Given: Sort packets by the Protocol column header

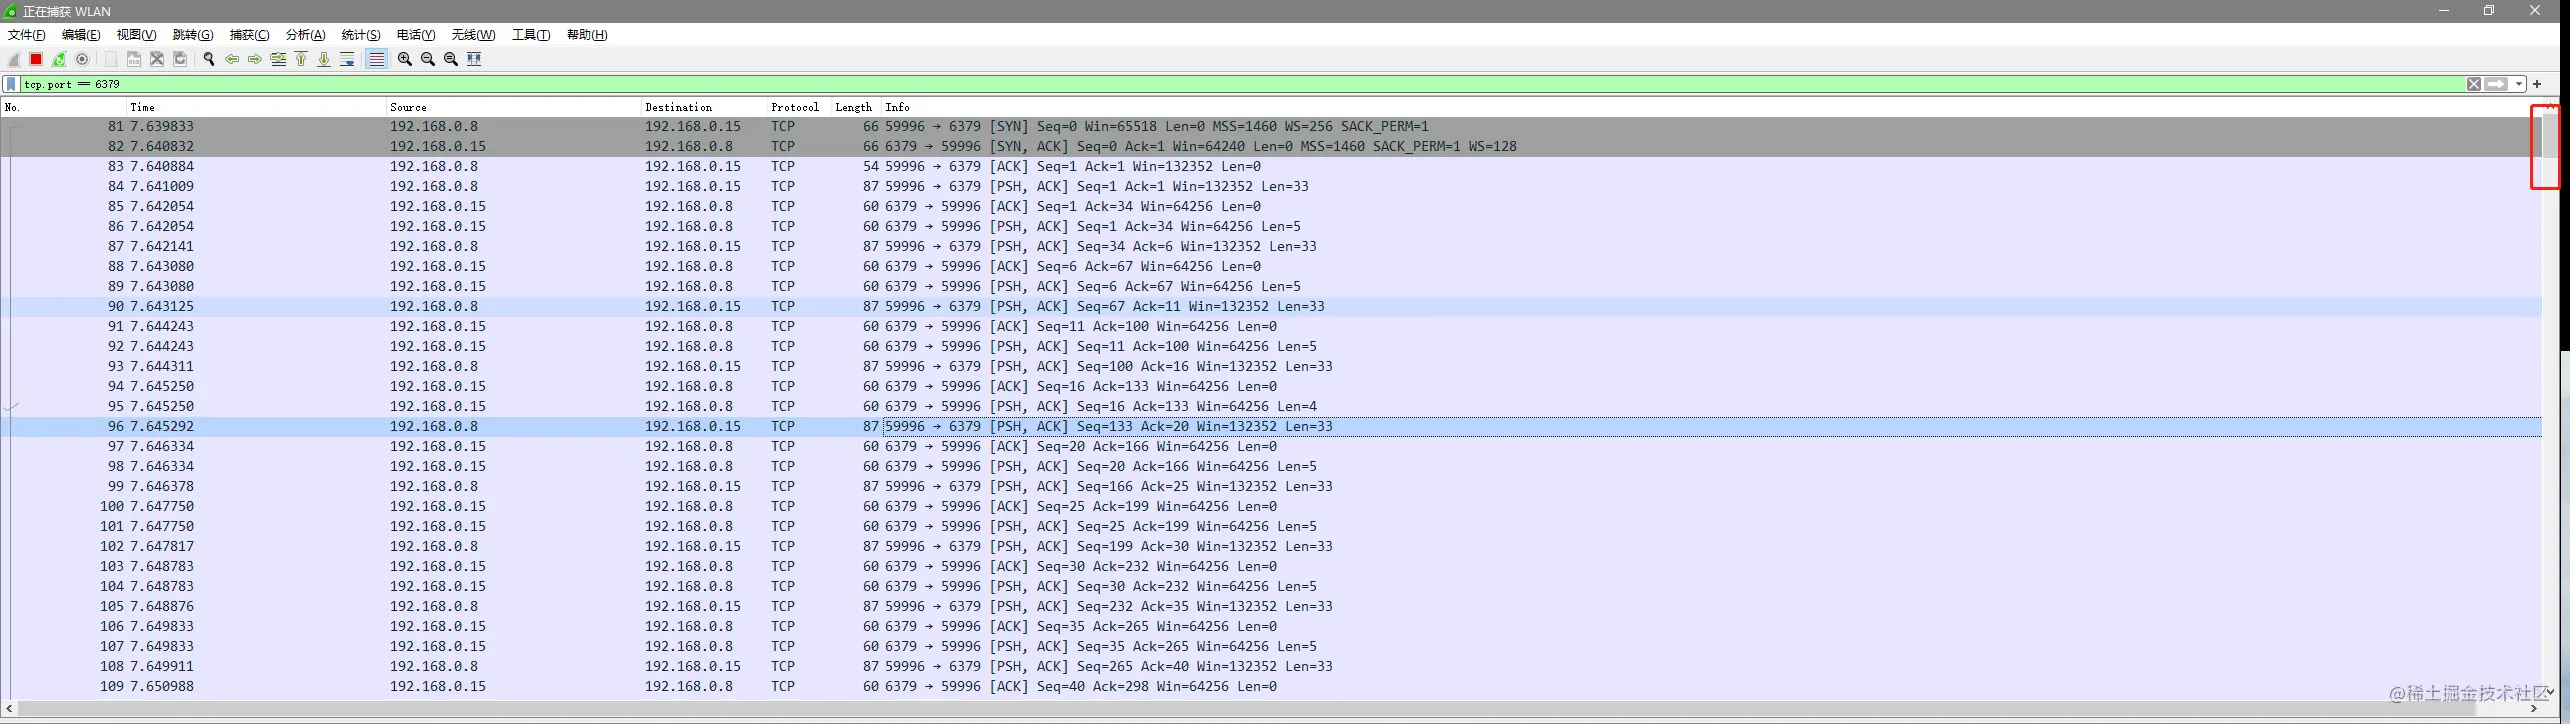Looking at the screenshot, I should pos(795,107).
